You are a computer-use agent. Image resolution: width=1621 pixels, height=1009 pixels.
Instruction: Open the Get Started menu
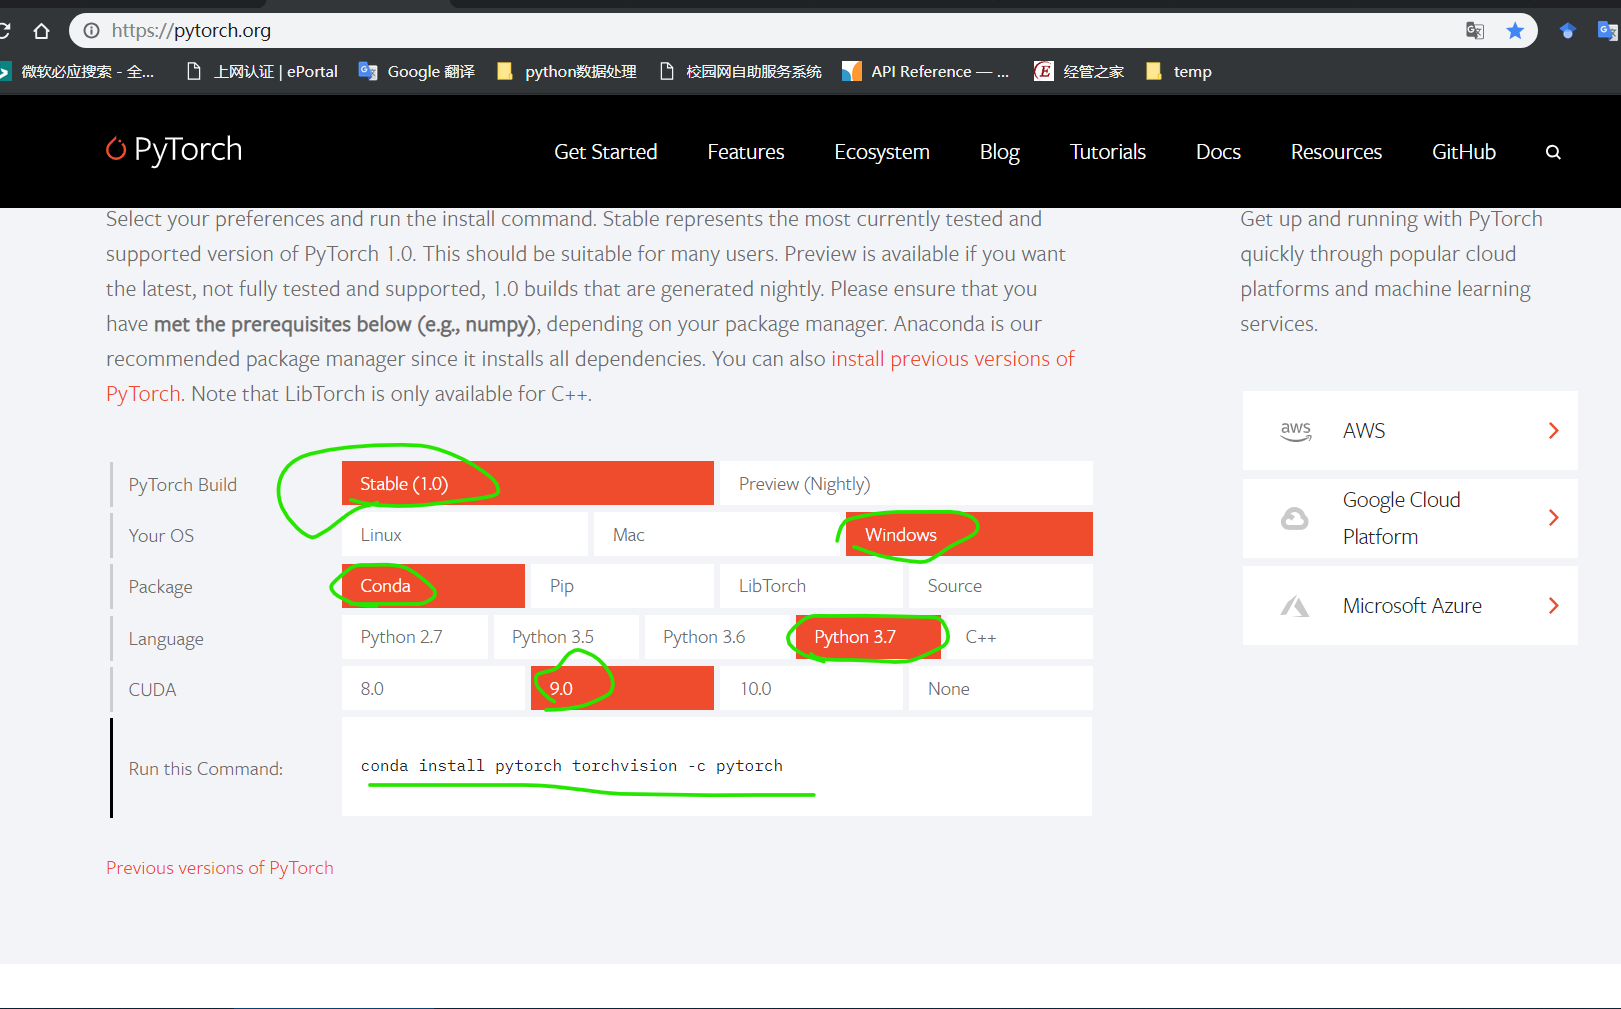pos(606,152)
